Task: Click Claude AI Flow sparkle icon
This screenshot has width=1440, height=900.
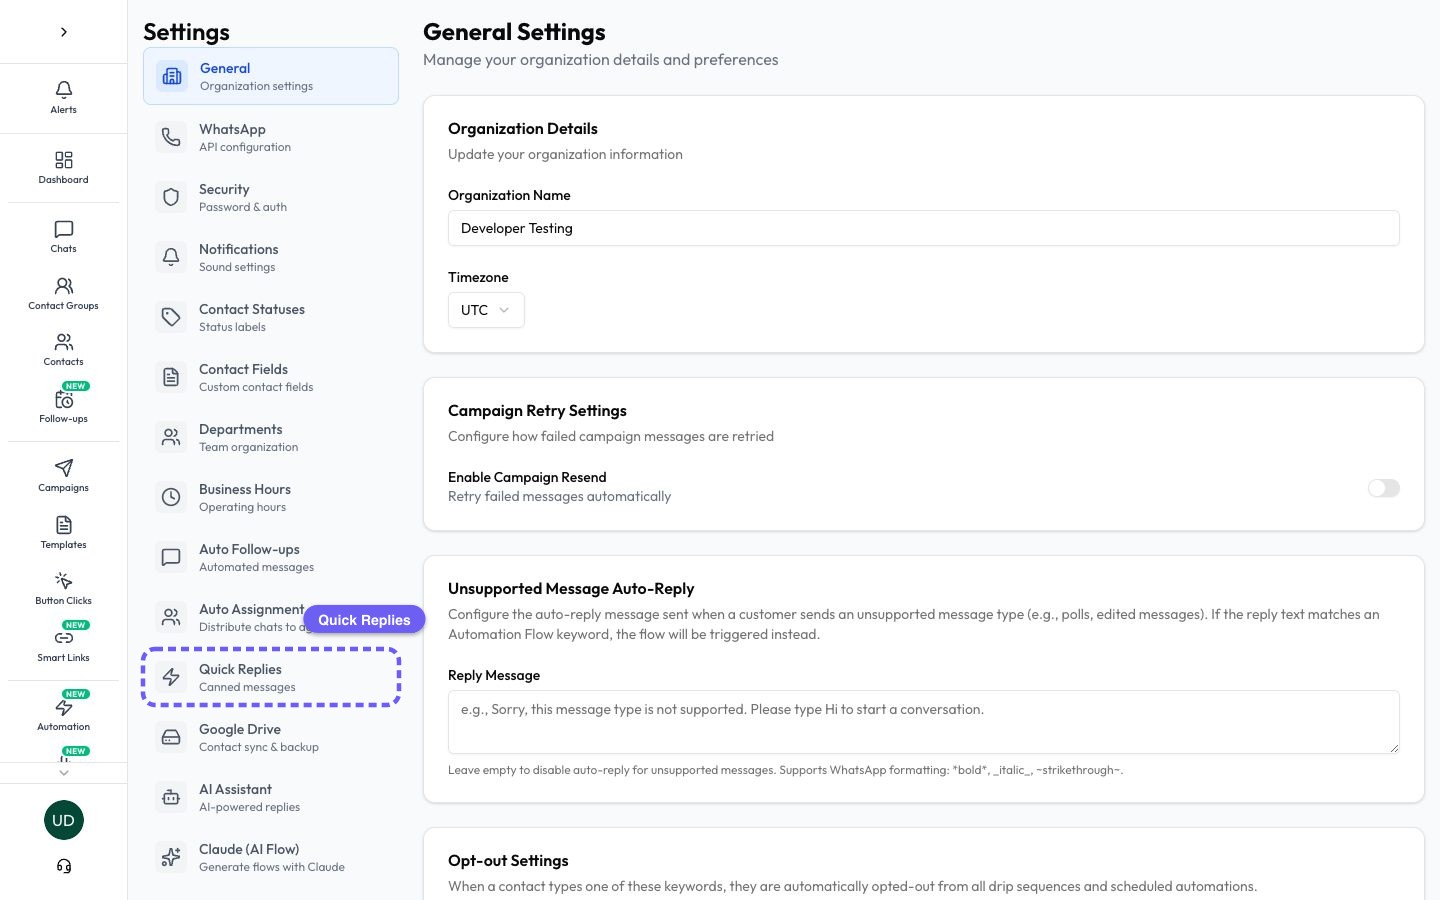Action: tap(171, 857)
